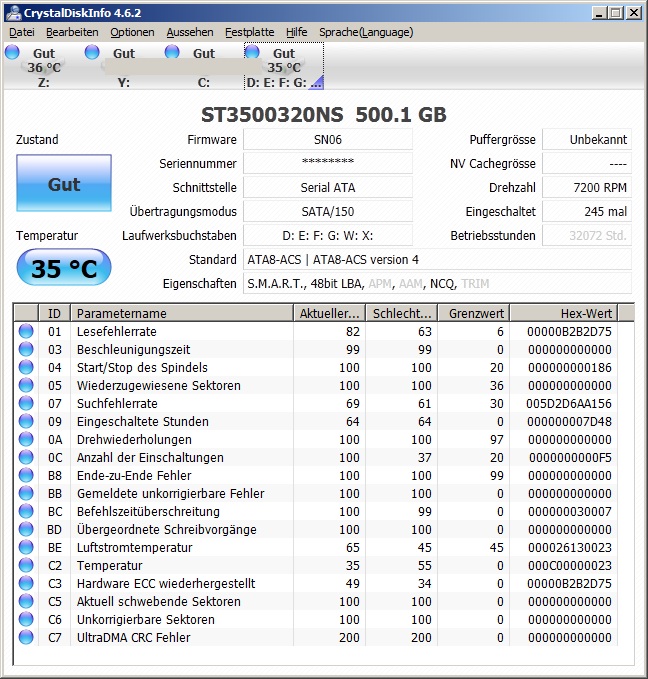This screenshot has width=648, height=679.
Task: Select the C: disk tab
Action: pyautogui.click(x=204, y=66)
